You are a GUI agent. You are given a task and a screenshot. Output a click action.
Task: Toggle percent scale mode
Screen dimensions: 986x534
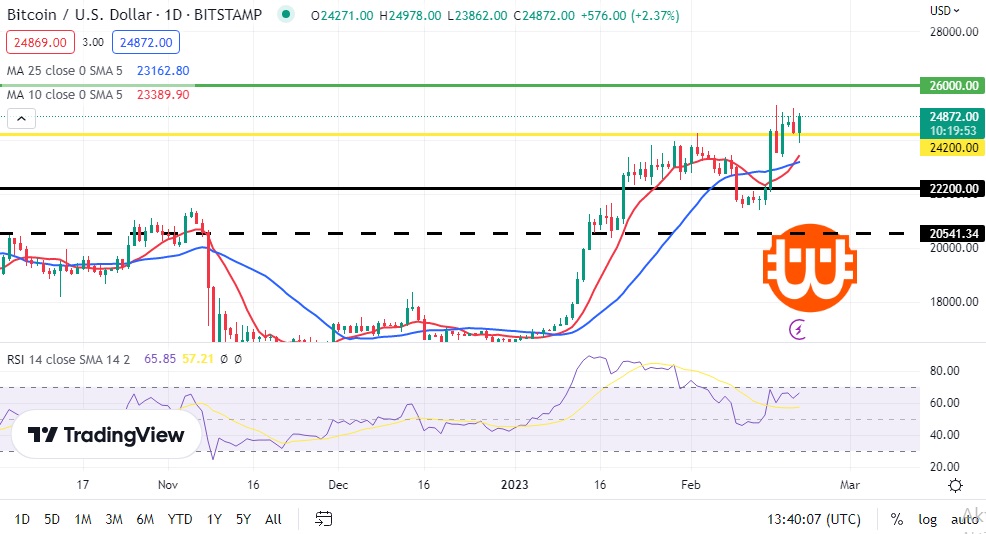tap(897, 520)
